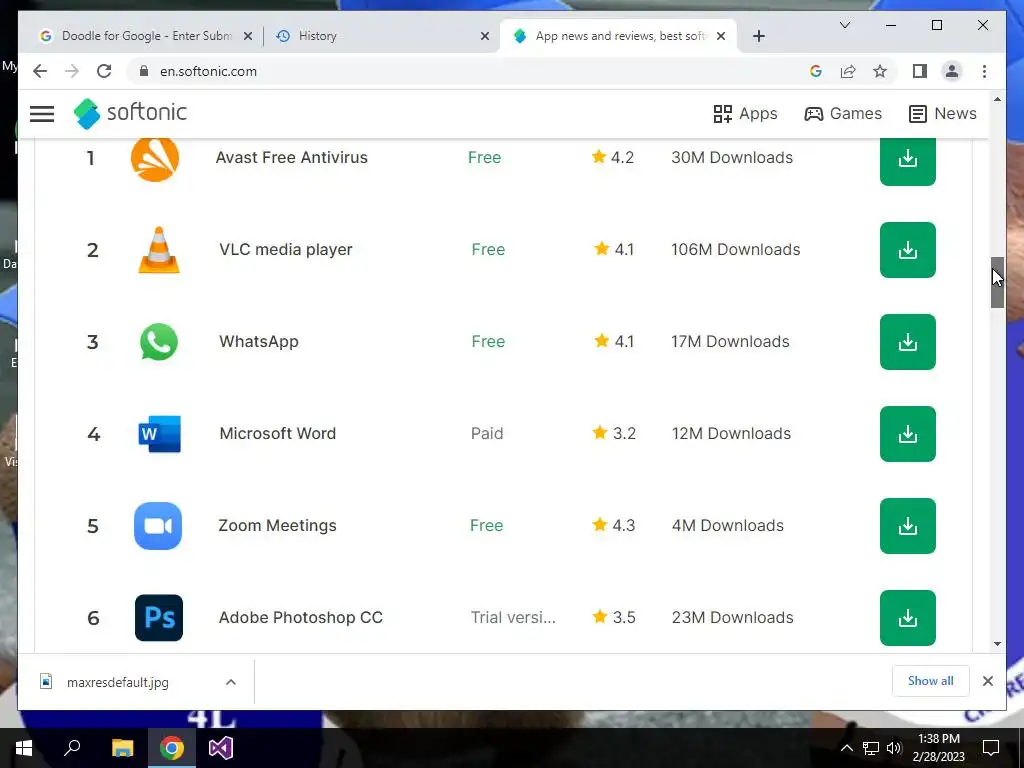Open a new browser tab
This screenshot has width=1024, height=768.
[759, 37]
